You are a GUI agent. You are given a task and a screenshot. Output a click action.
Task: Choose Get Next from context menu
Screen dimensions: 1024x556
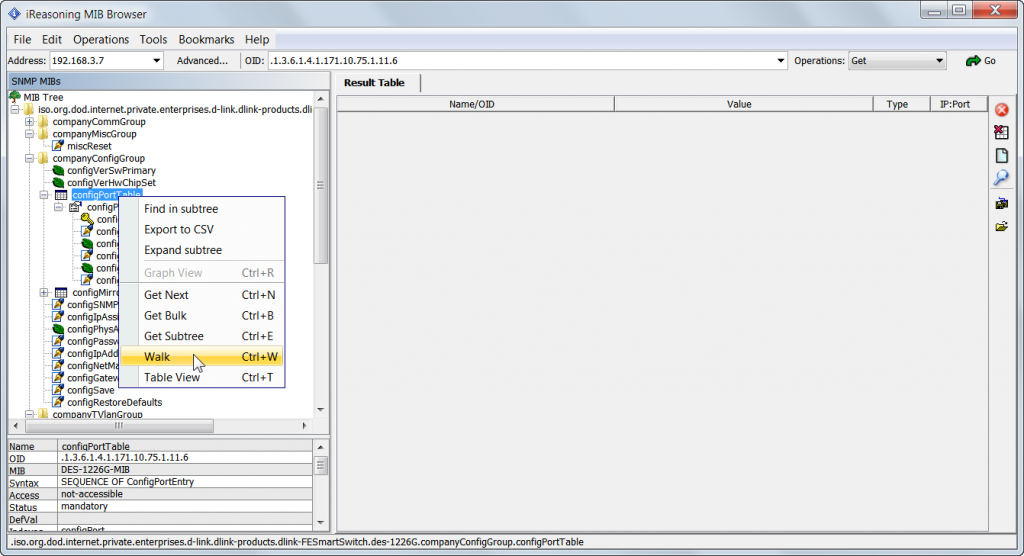(202, 295)
